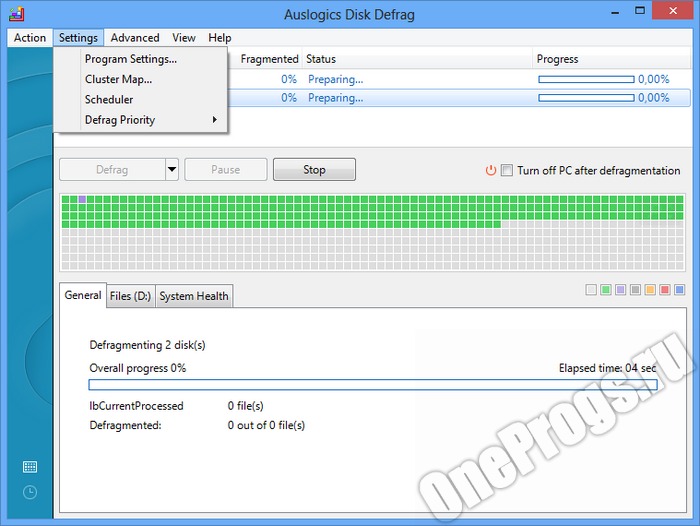Viewport: 700px width, 526px height.
Task: Open the Advanced menu
Action: pyautogui.click(x=135, y=38)
